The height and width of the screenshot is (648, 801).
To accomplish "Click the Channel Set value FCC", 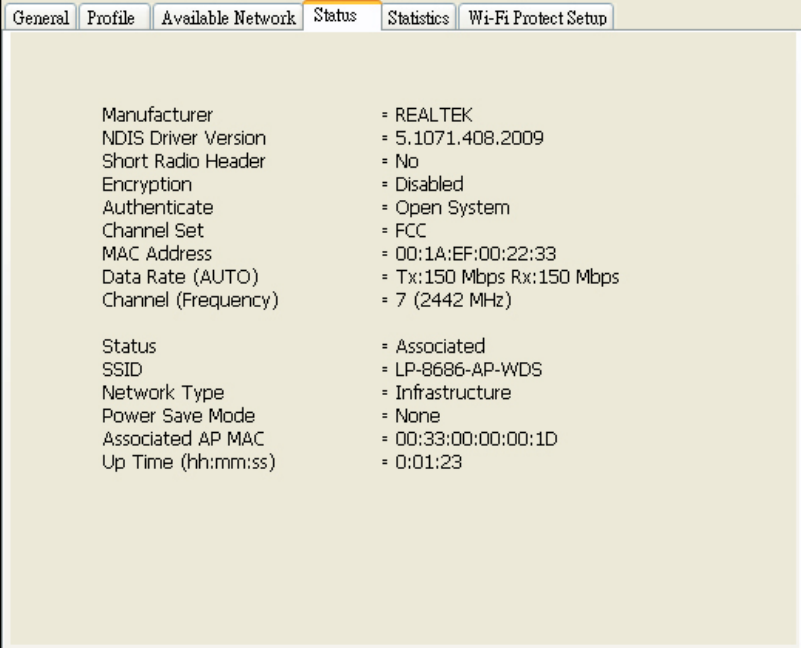I will 413,231.
